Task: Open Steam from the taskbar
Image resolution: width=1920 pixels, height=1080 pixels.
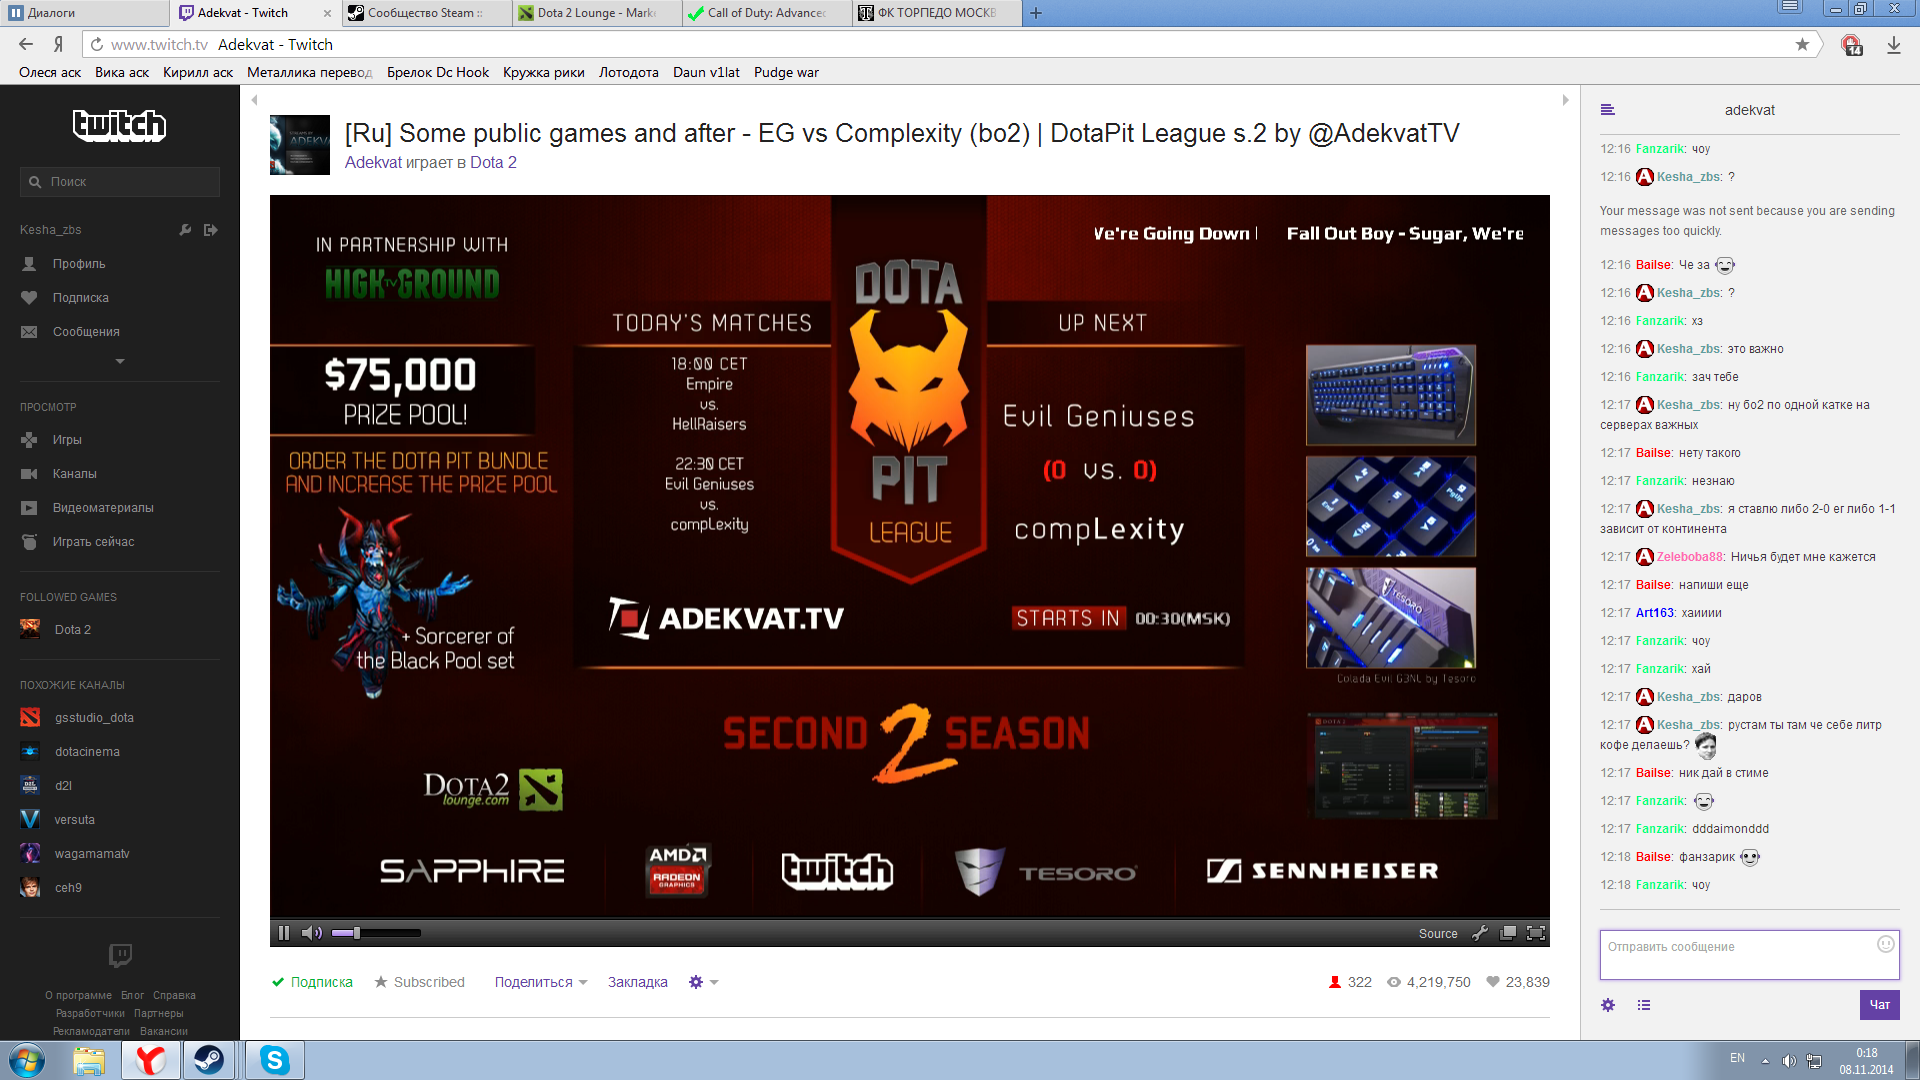Action: click(x=209, y=1060)
